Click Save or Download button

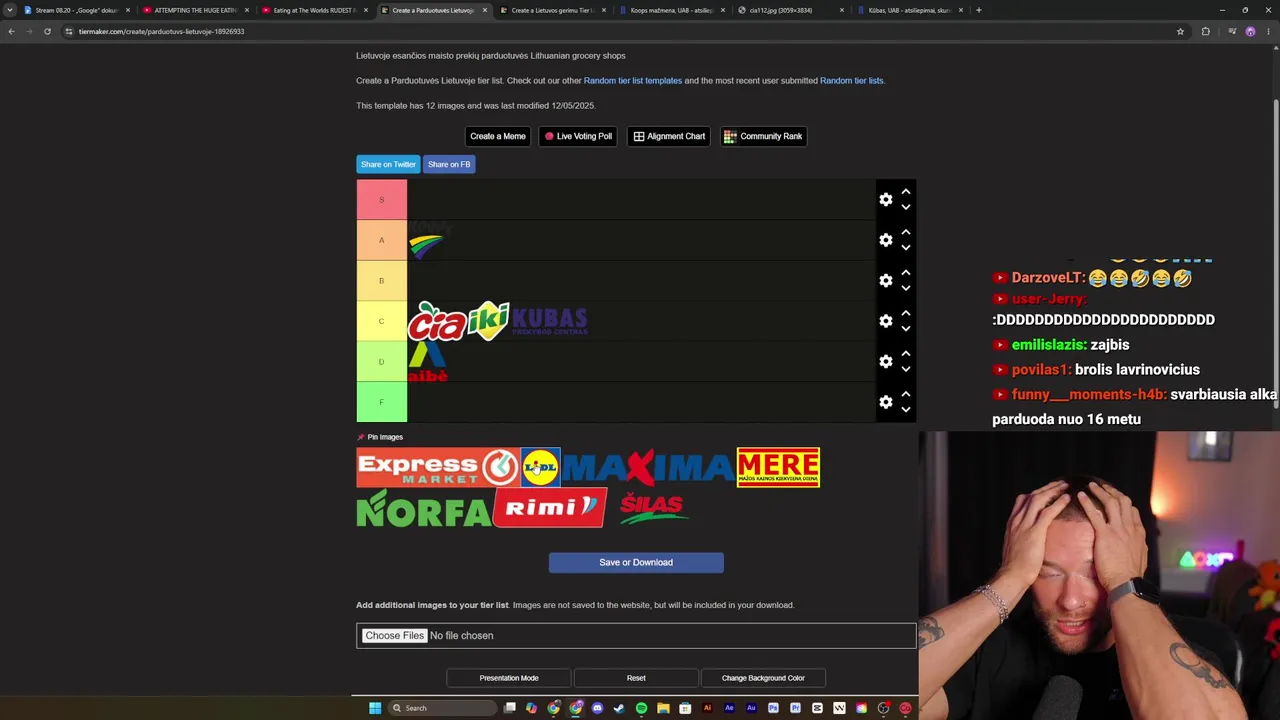pyautogui.click(x=636, y=562)
